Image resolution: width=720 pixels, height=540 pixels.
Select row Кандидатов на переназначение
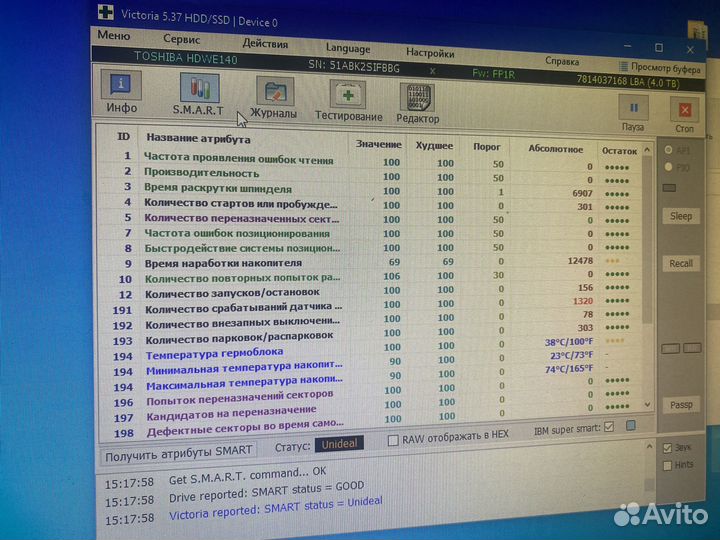pos(372,408)
